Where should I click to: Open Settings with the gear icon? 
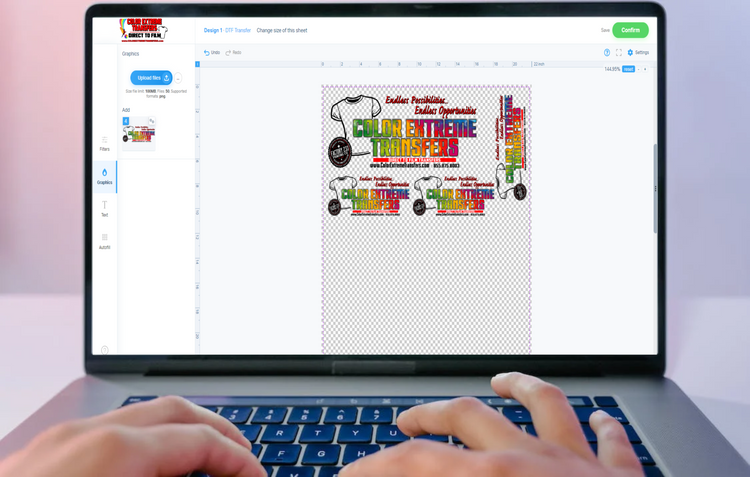[x=631, y=53]
